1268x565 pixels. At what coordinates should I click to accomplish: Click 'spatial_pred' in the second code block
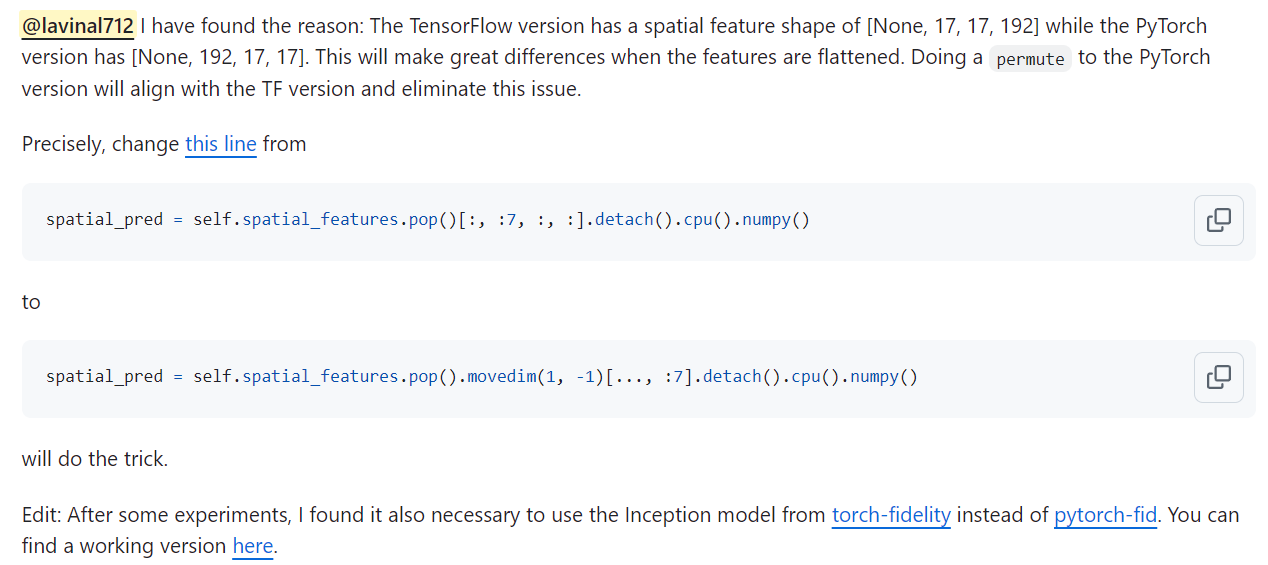coord(104,377)
